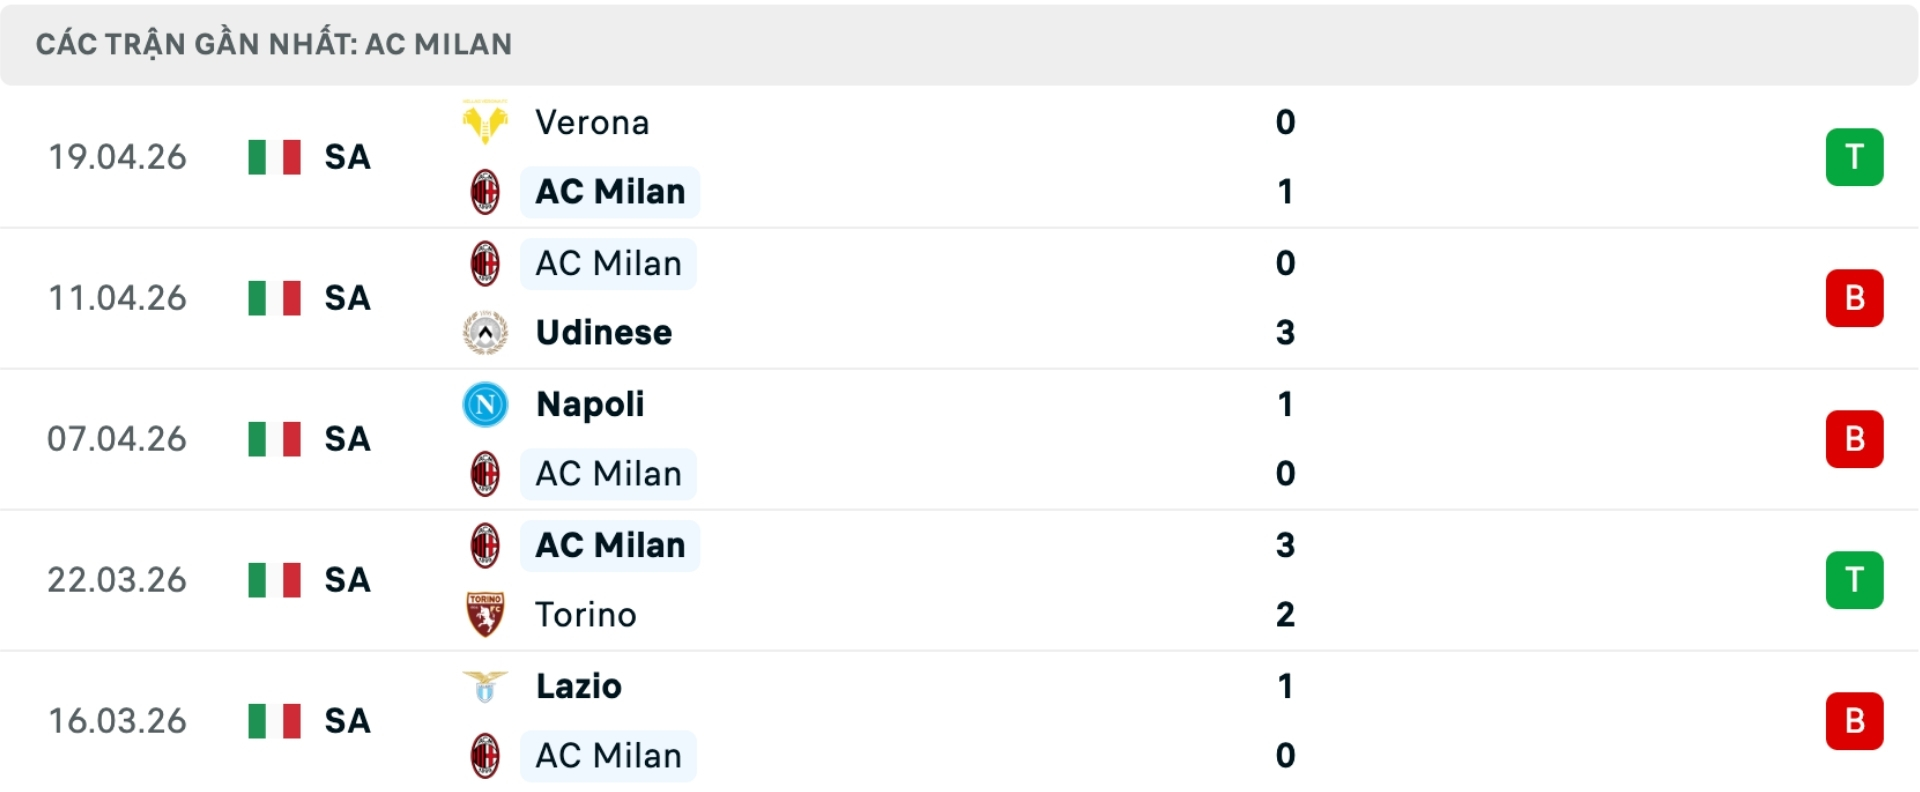Click the SA league label for 07.04.26
1920x792 pixels.
pos(347,439)
